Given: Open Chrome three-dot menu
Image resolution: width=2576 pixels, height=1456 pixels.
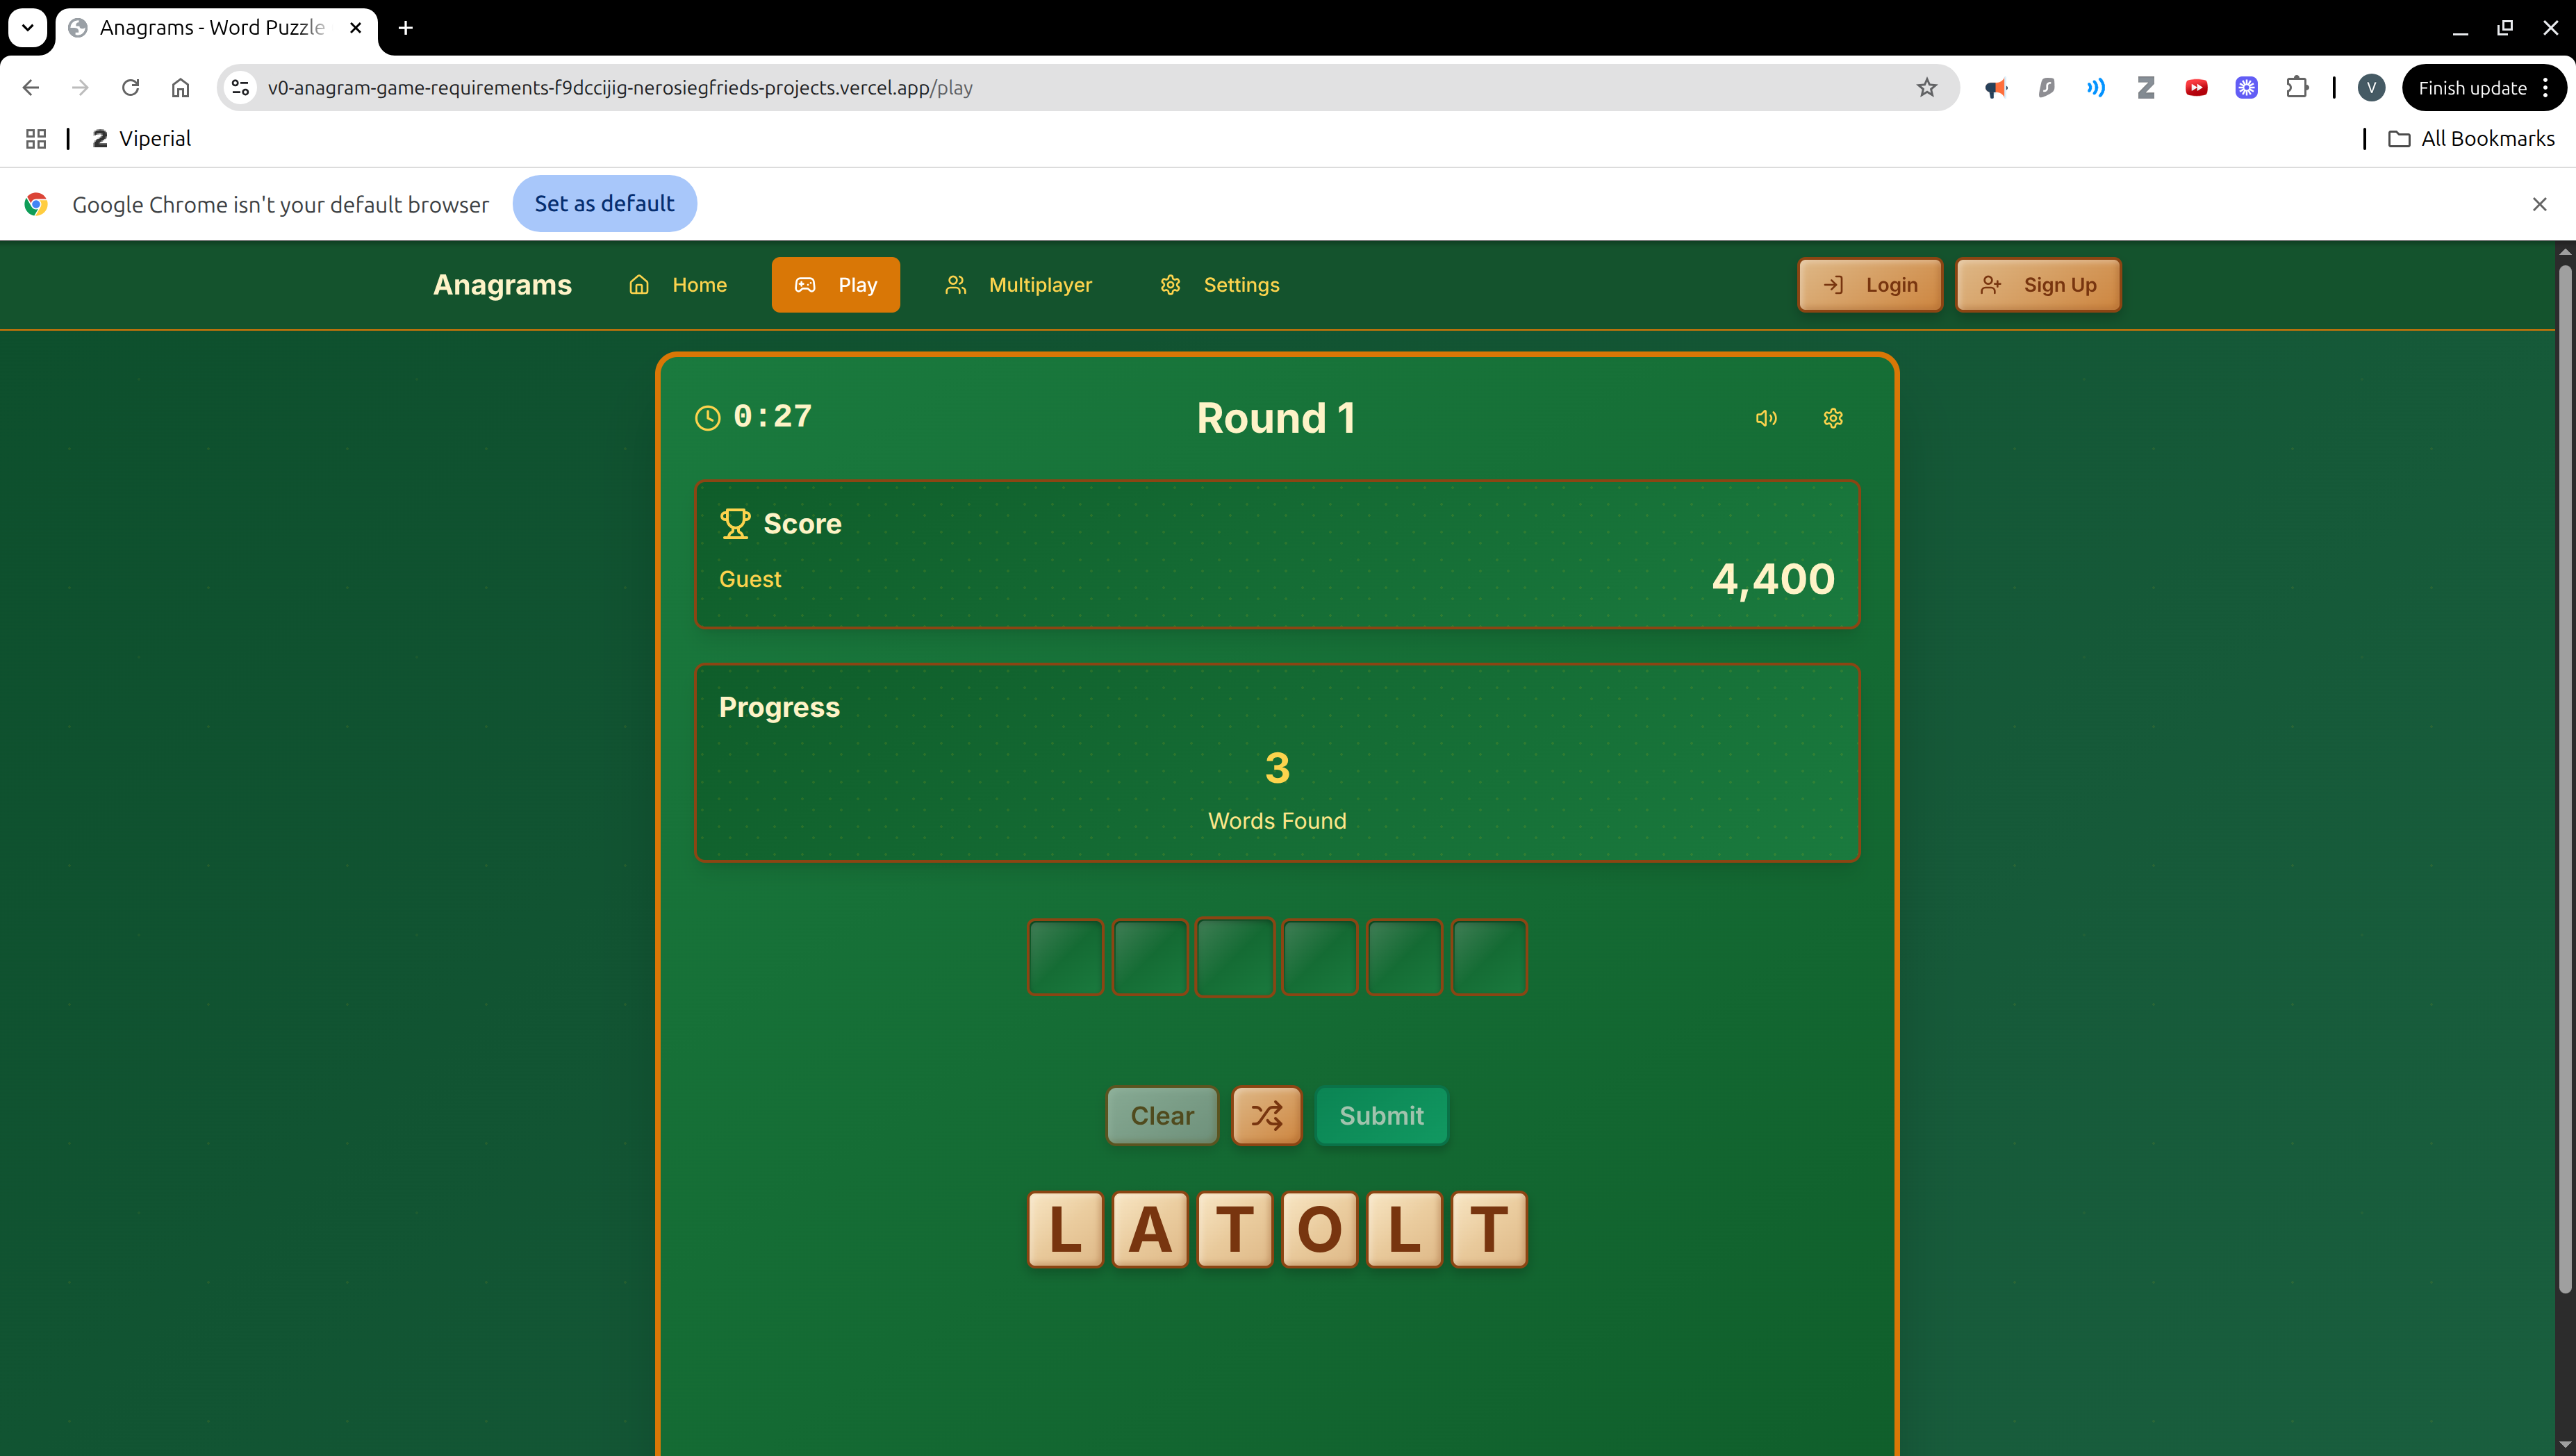Looking at the screenshot, I should click(2546, 88).
